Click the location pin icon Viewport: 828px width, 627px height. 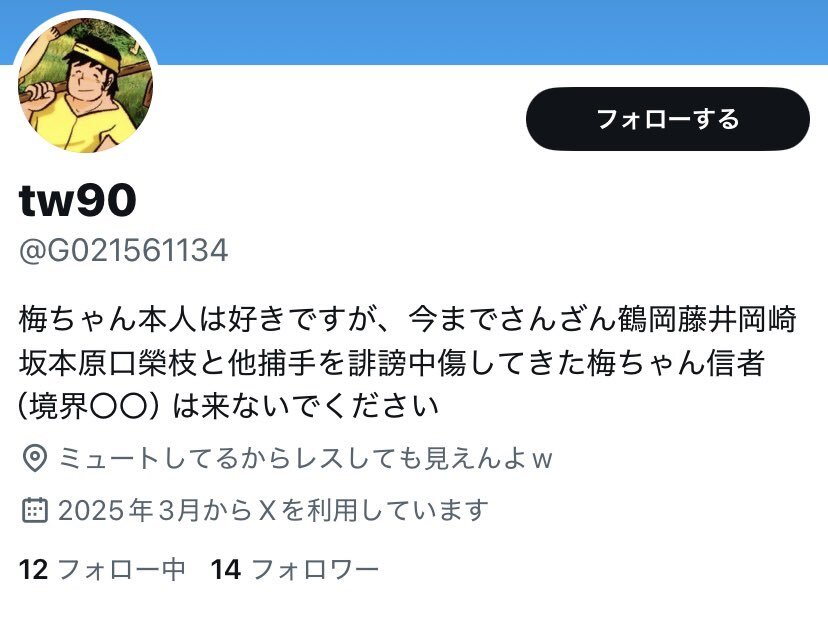(x=35, y=458)
